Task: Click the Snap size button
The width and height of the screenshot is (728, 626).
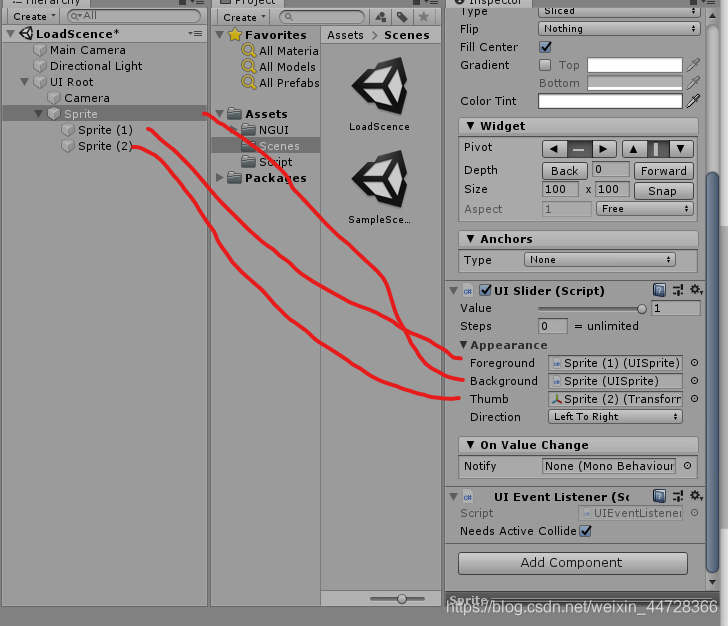Action: pyautogui.click(x=663, y=191)
